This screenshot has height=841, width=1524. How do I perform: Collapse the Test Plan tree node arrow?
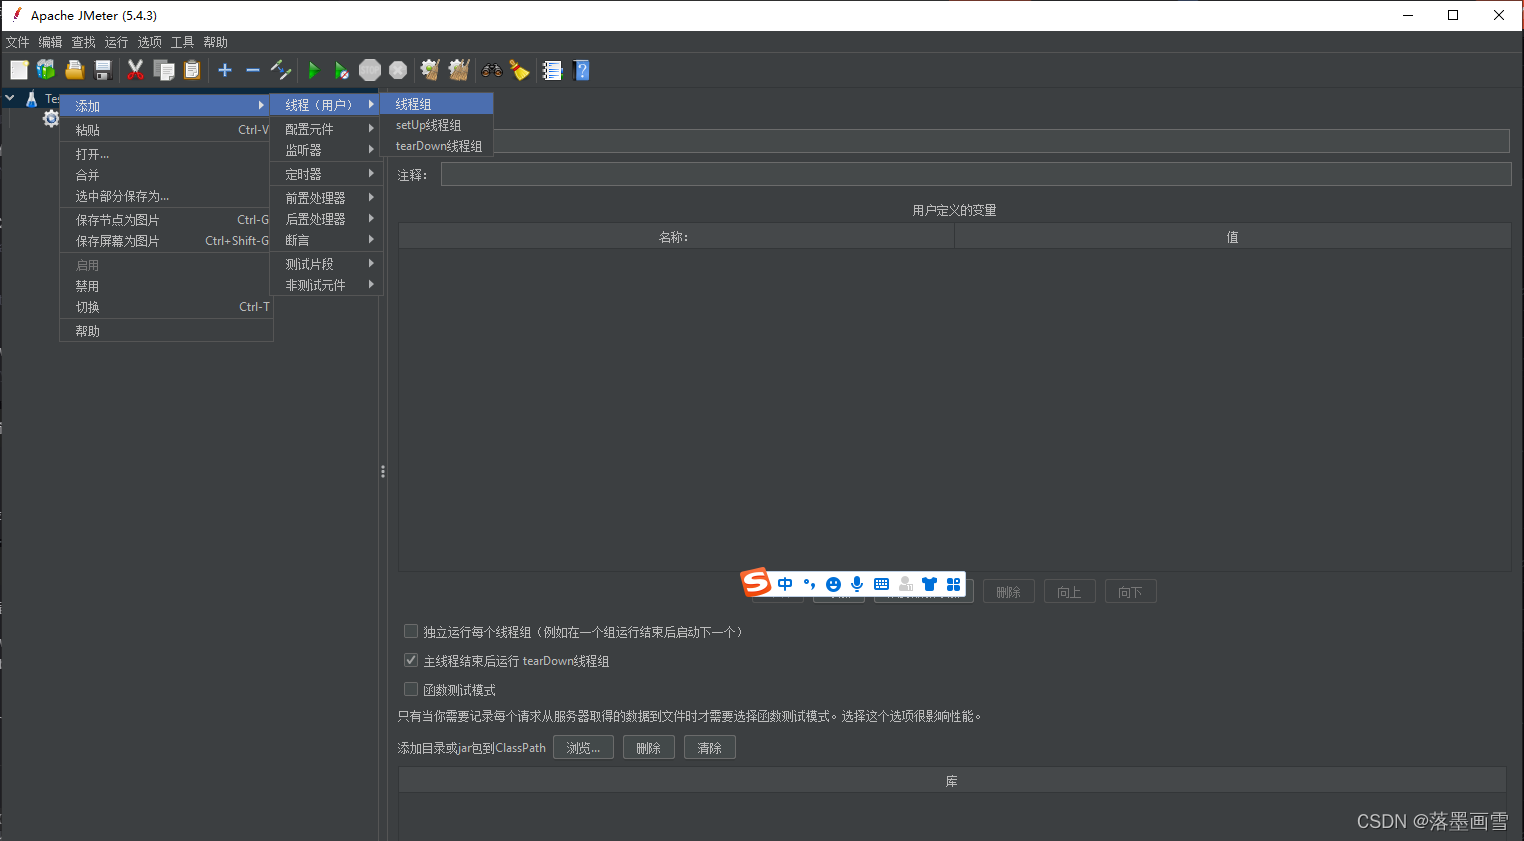tap(10, 98)
